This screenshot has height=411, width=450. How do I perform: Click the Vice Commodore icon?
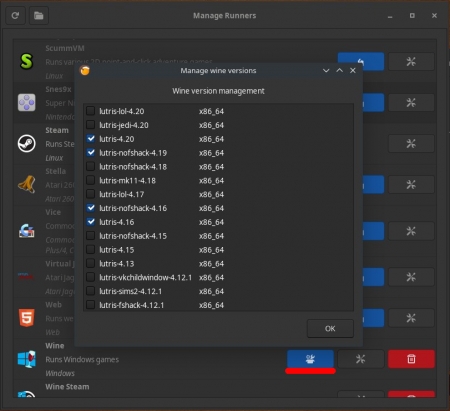[x=26, y=231]
